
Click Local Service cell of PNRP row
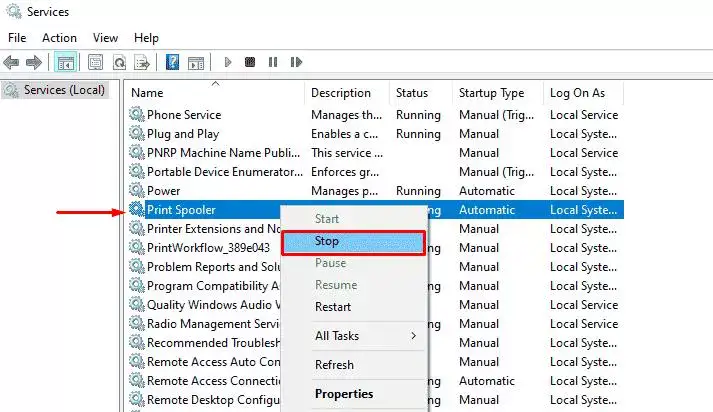(x=584, y=153)
